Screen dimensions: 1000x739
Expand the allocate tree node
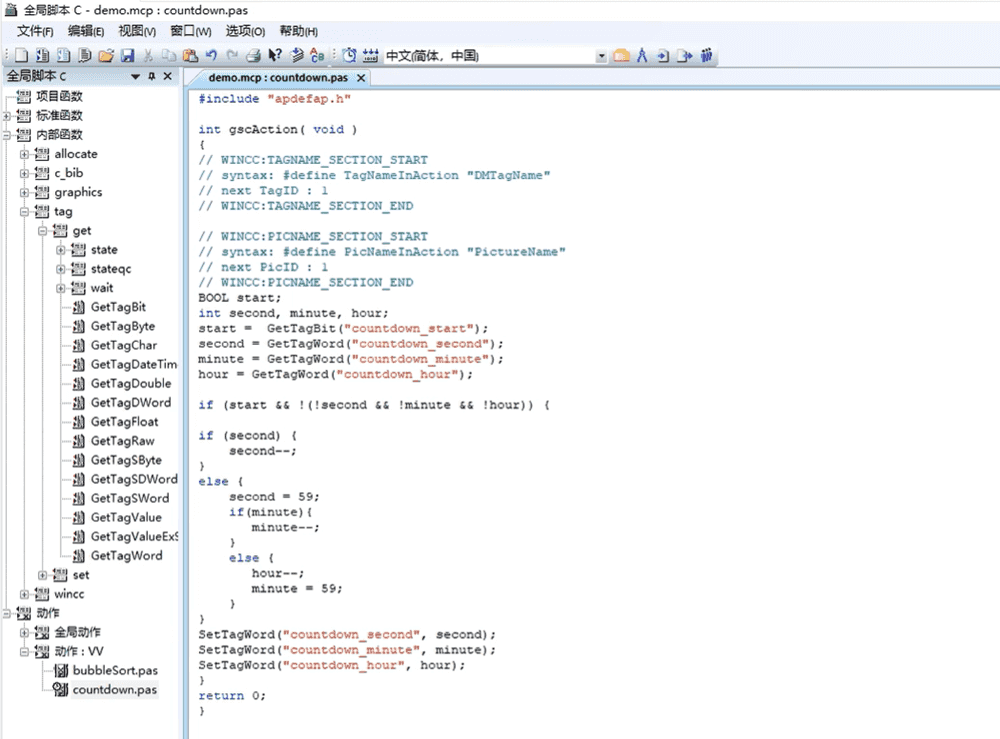(24, 154)
